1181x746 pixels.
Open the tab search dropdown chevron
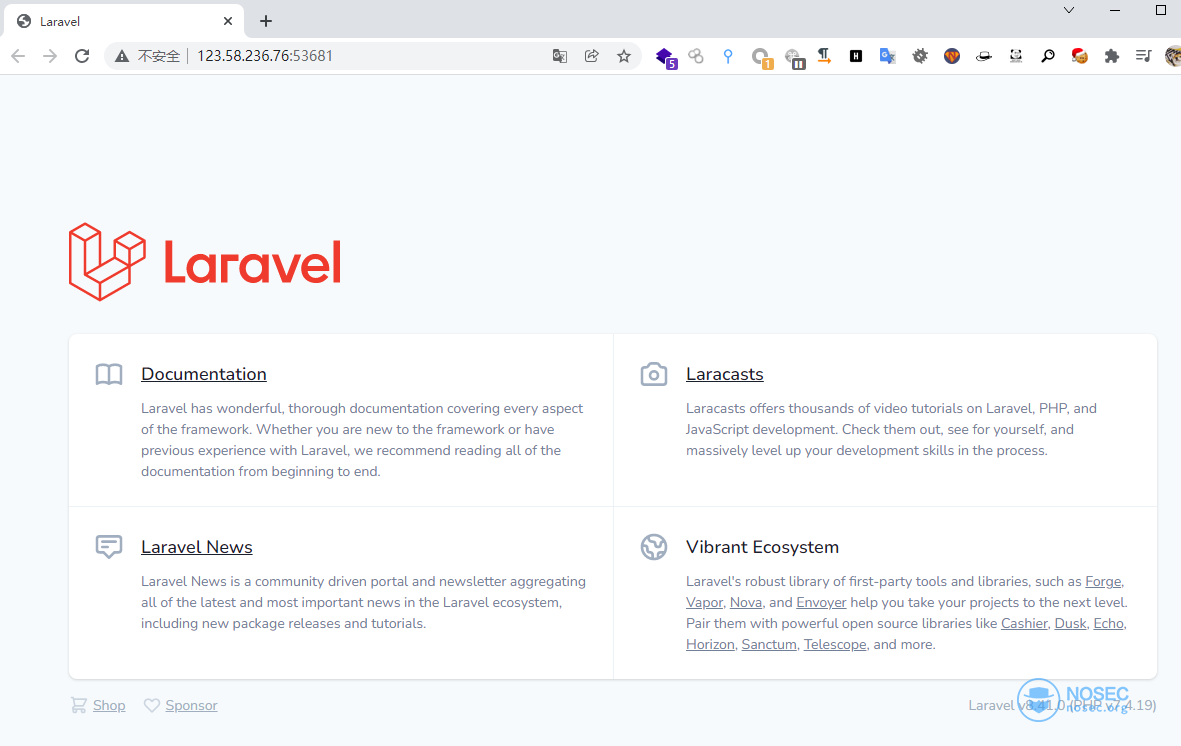[x=1069, y=11]
